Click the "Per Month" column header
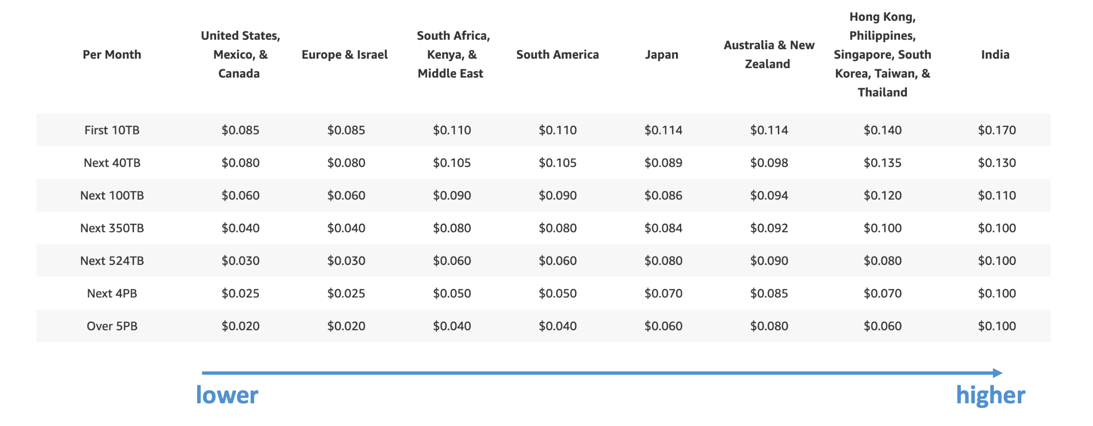This screenshot has height=426, width=1093. 112,55
